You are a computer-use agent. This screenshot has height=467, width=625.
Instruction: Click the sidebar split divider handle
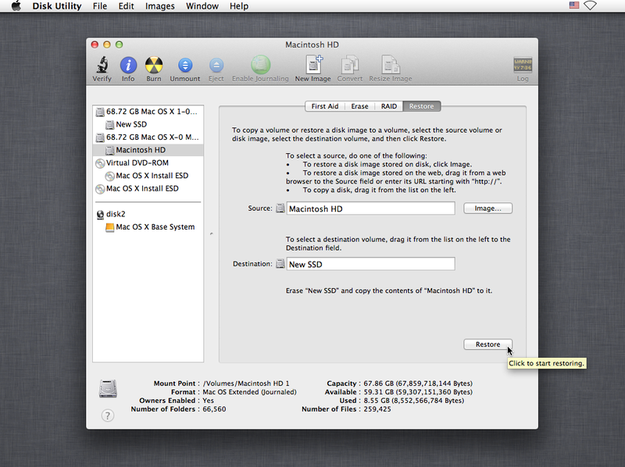[211, 234]
